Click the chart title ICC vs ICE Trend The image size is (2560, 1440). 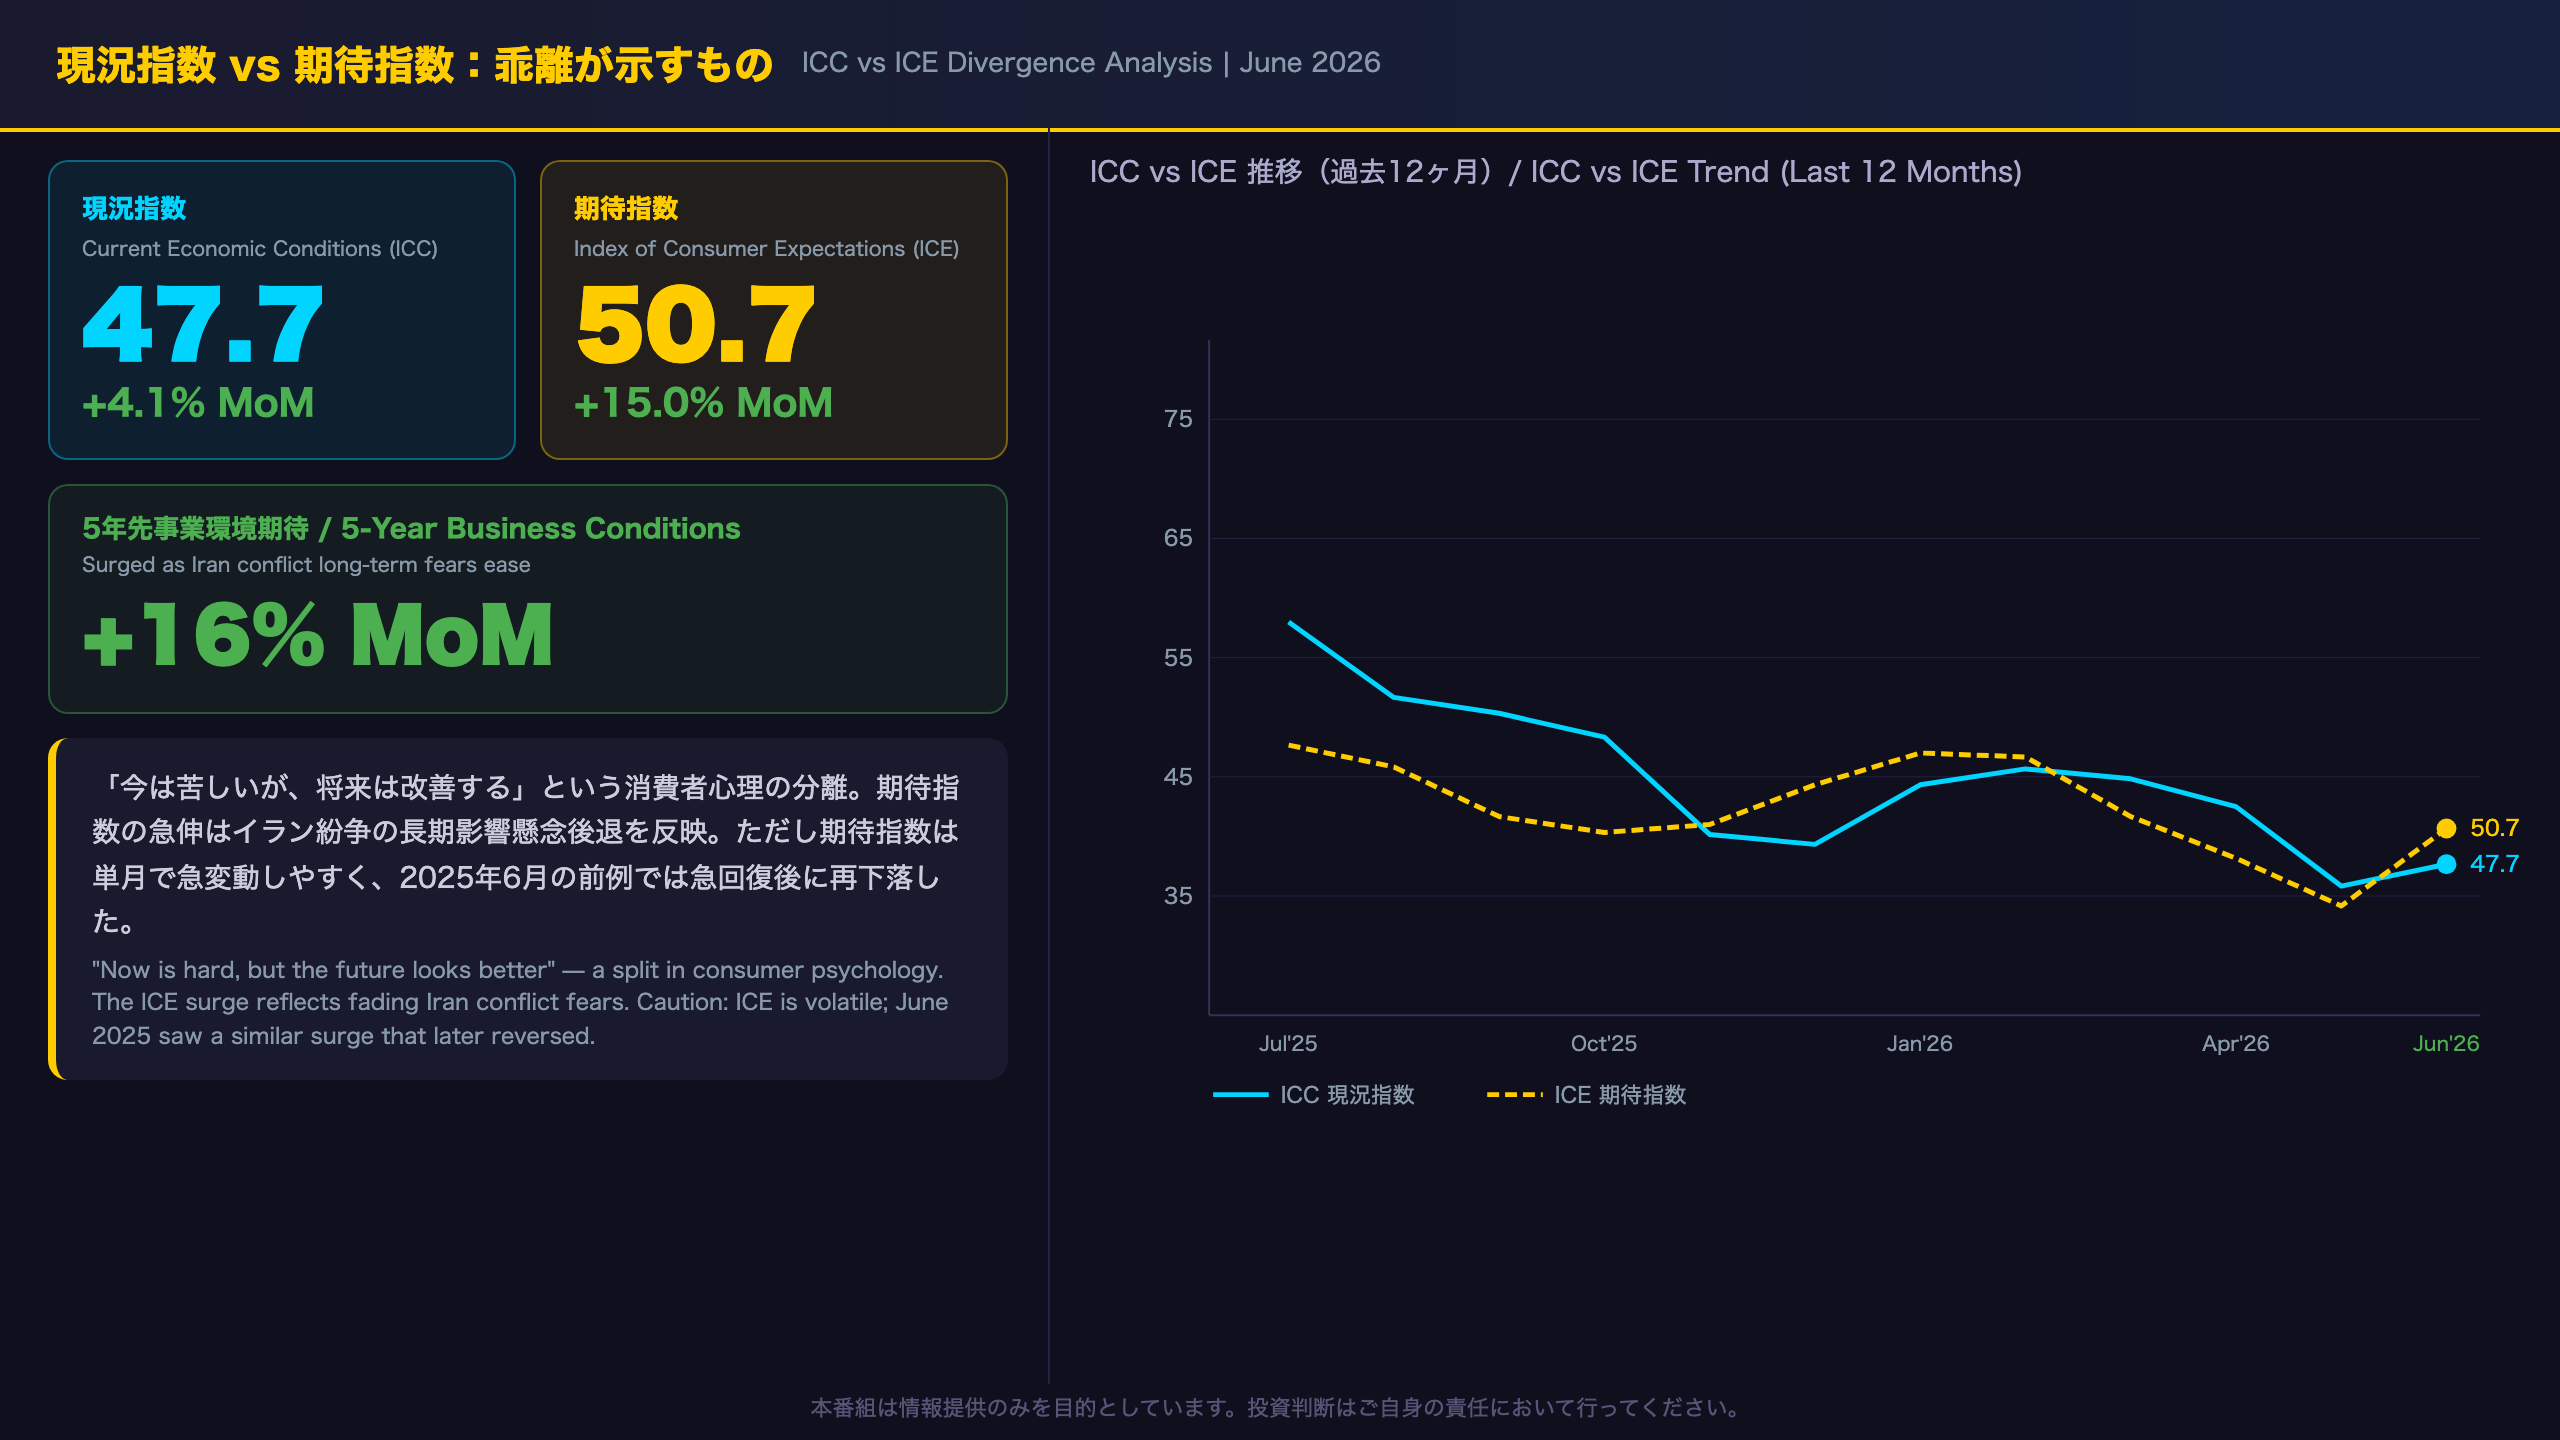pos(1555,172)
